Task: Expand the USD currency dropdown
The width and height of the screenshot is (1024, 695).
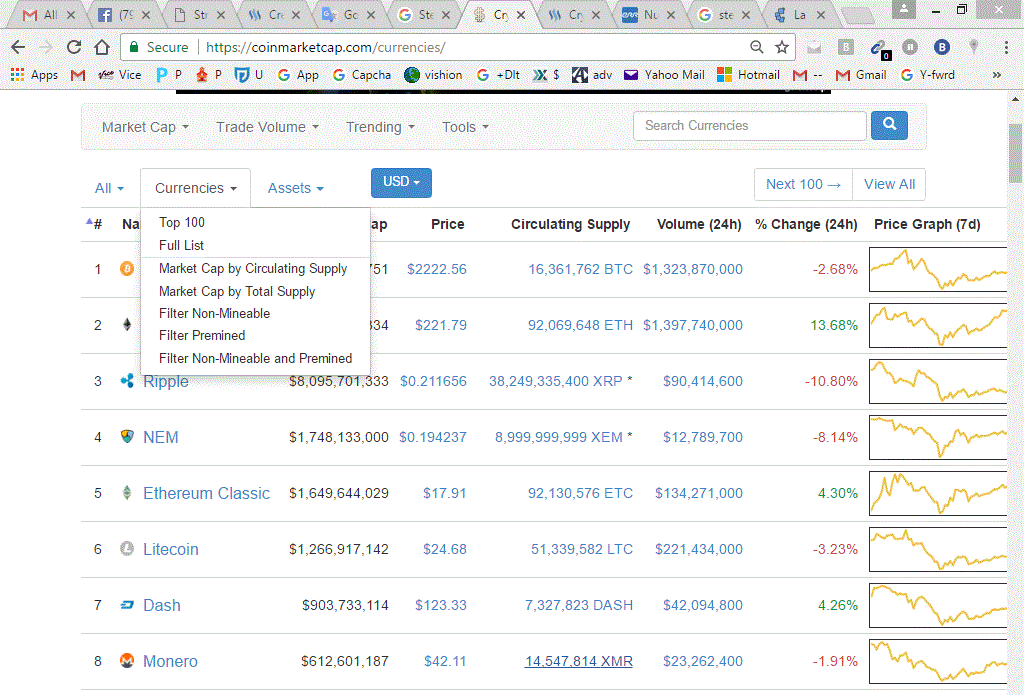Action: (401, 182)
